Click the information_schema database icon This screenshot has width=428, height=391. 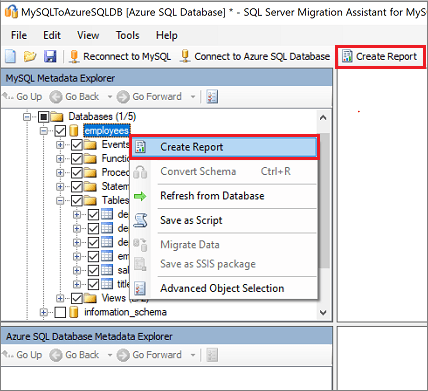[x=74, y=312]
